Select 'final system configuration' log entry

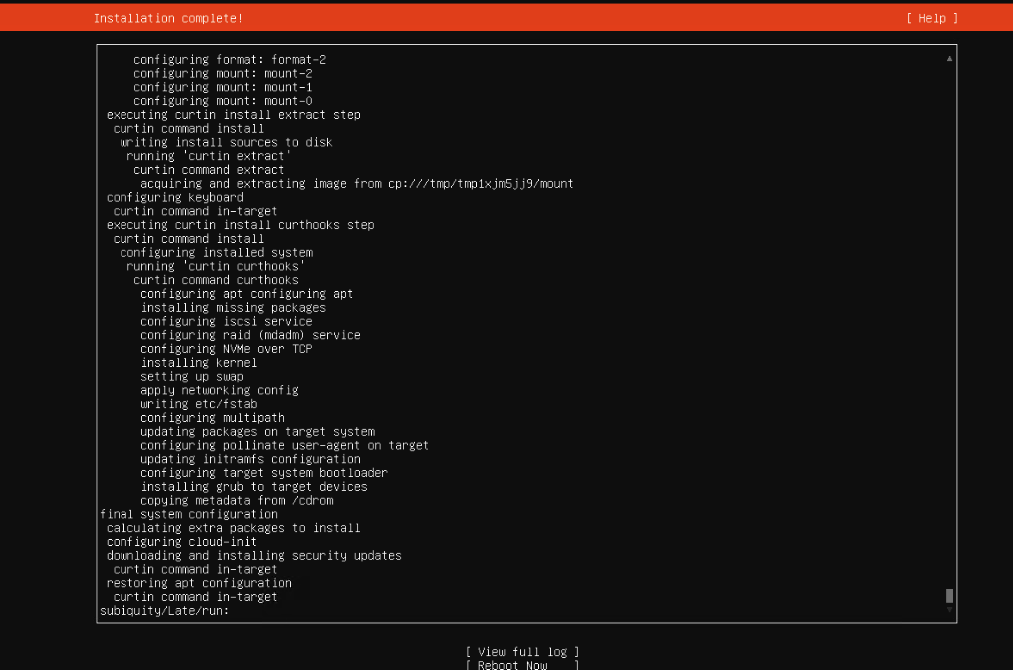(189, 514)
